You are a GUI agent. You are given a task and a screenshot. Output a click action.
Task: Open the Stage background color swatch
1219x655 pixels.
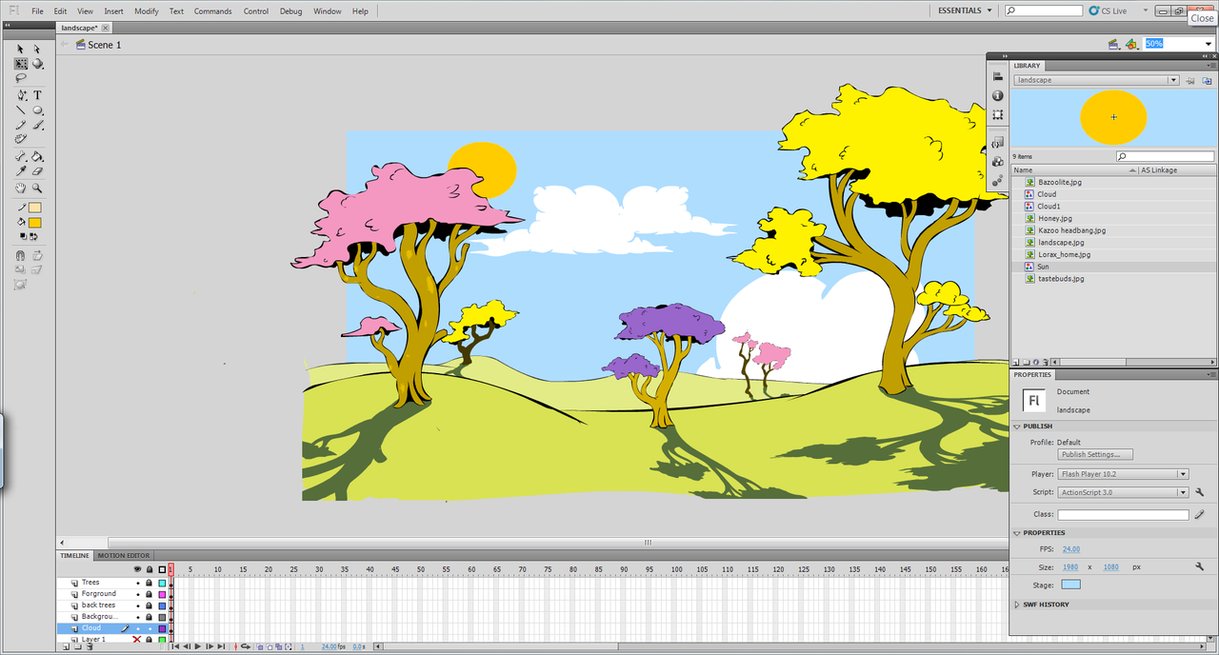[1071, 584]
